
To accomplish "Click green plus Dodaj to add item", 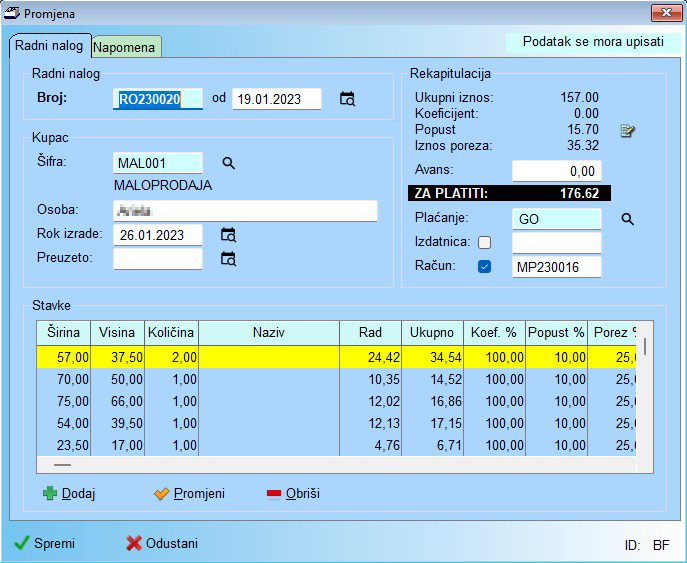I will (x=69, y=494).
